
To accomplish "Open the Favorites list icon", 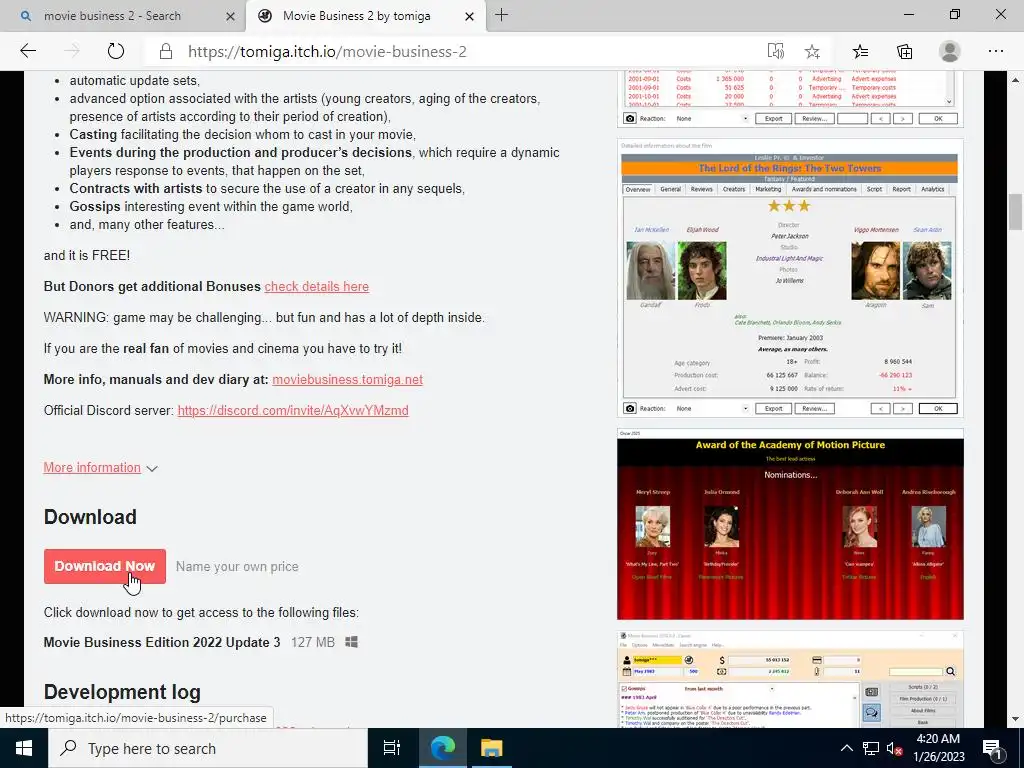I will click(x=860, y=52).
